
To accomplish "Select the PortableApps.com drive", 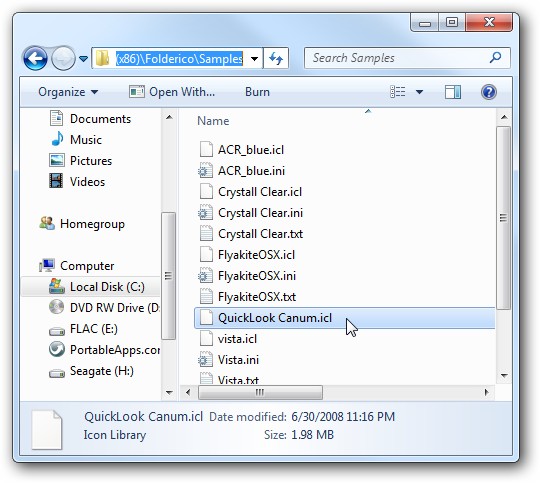I will tap(104, 350).
